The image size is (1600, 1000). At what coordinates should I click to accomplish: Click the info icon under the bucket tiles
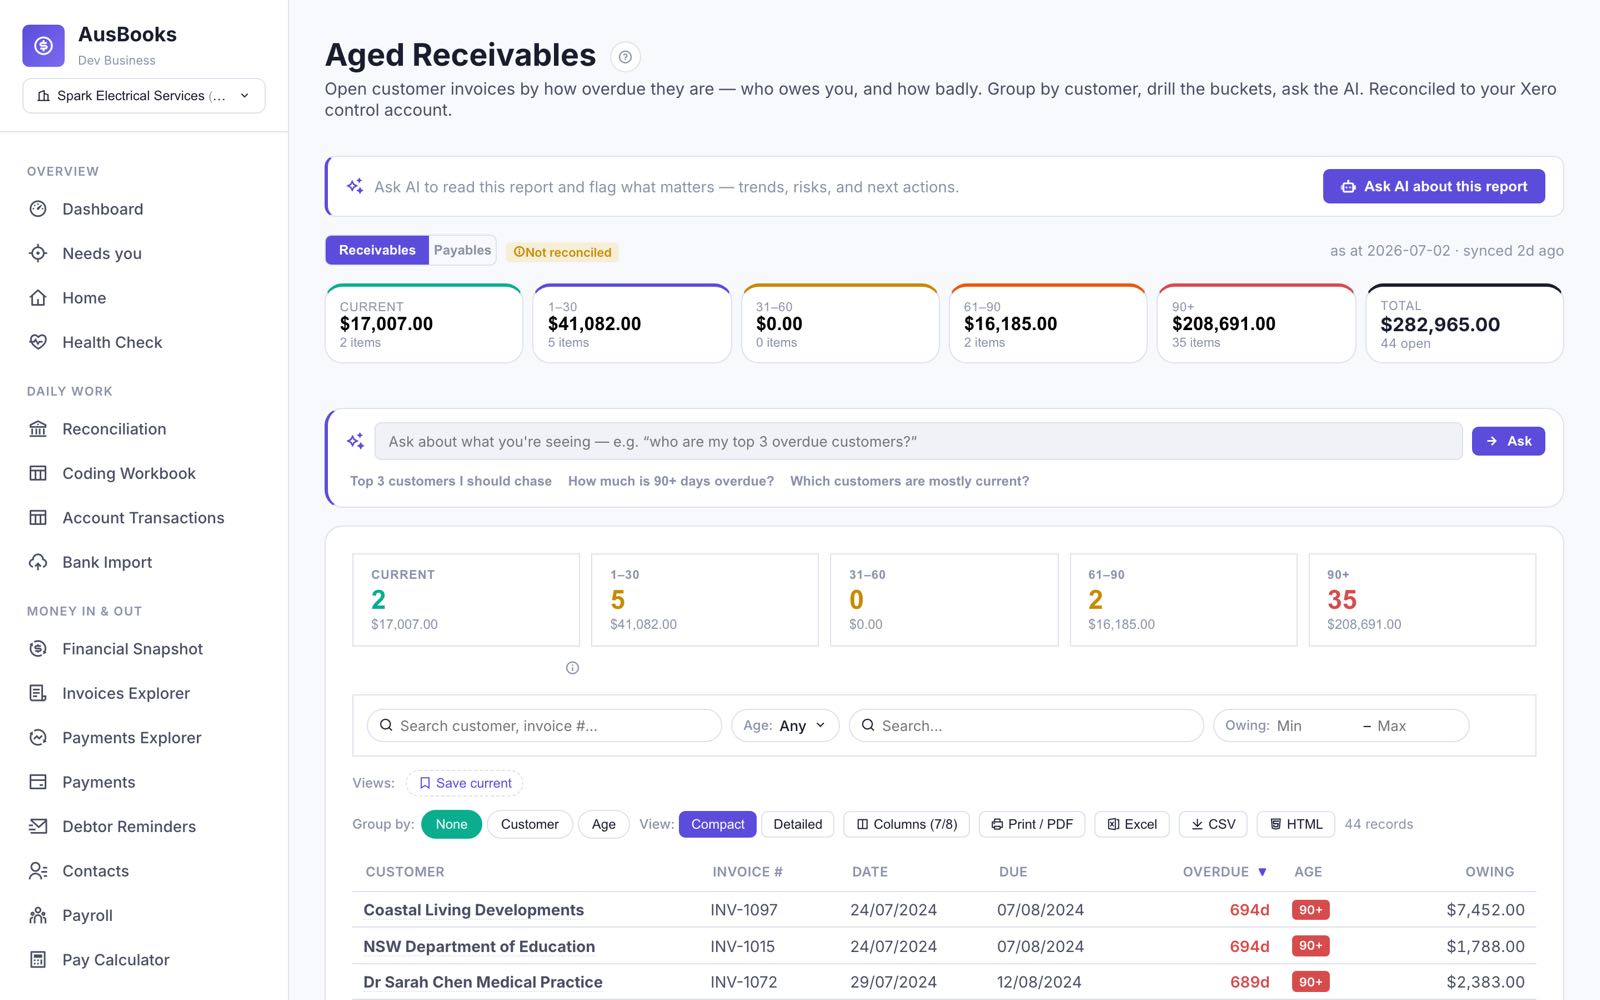coord(572,668)
